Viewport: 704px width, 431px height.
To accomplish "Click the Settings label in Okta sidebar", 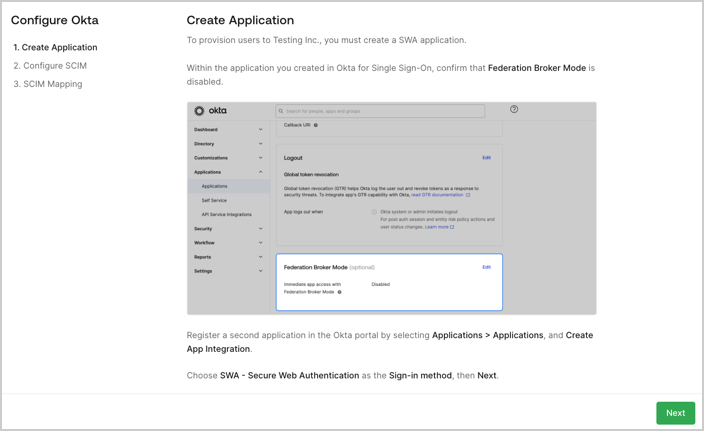I will point(203,271).
